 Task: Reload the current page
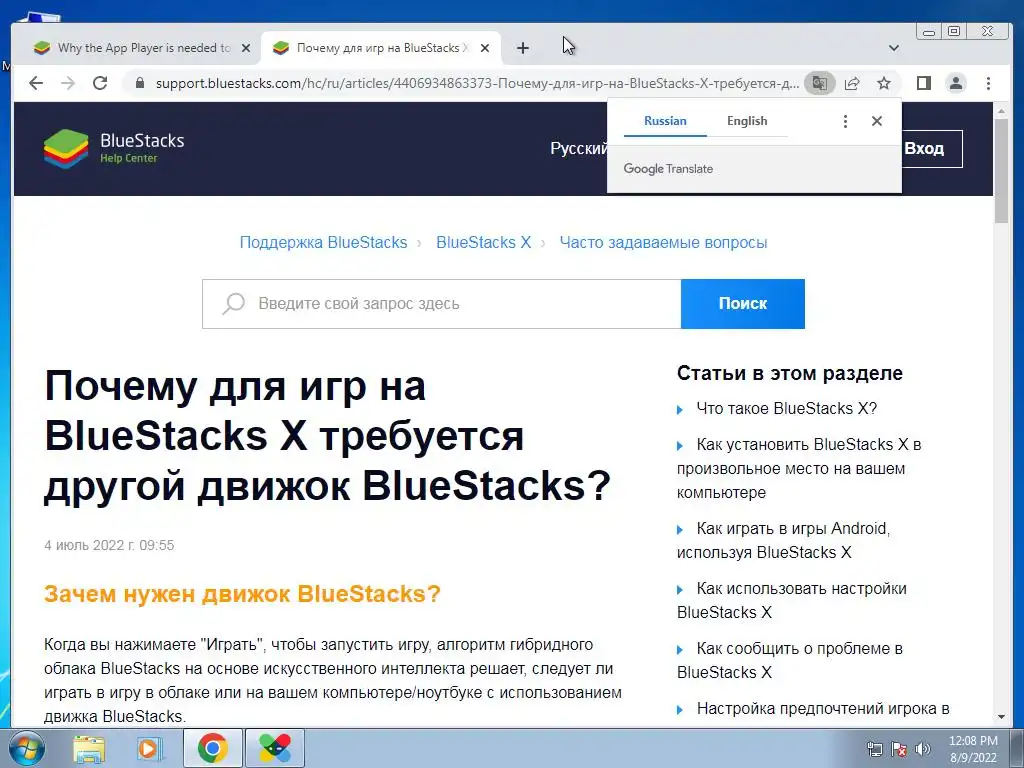[100, 83]
